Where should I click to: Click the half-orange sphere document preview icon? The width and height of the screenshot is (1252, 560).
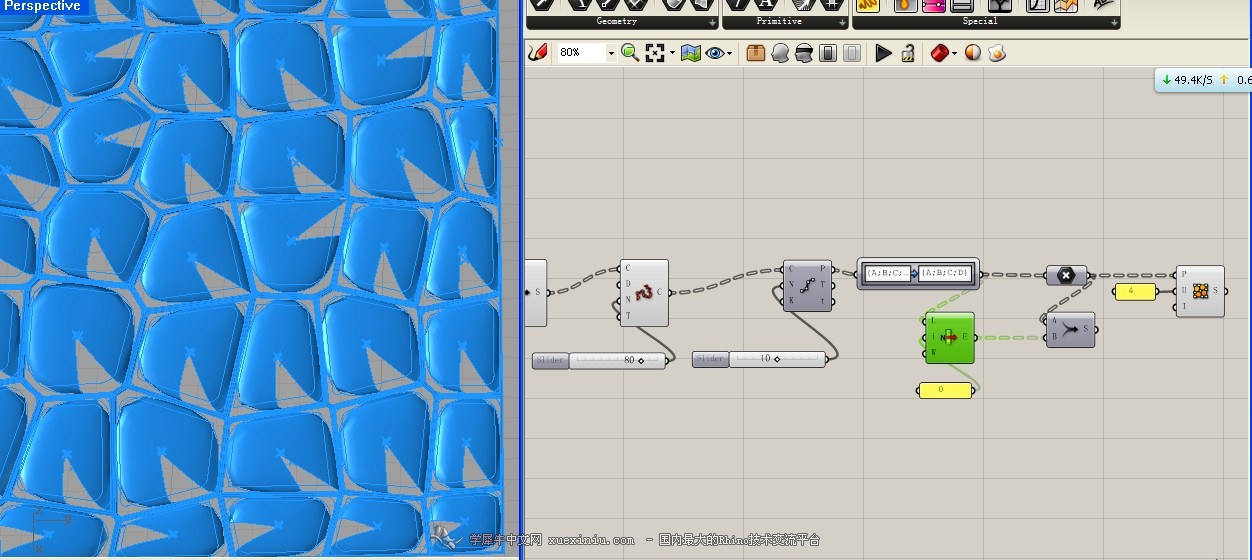tap(973, 52)
